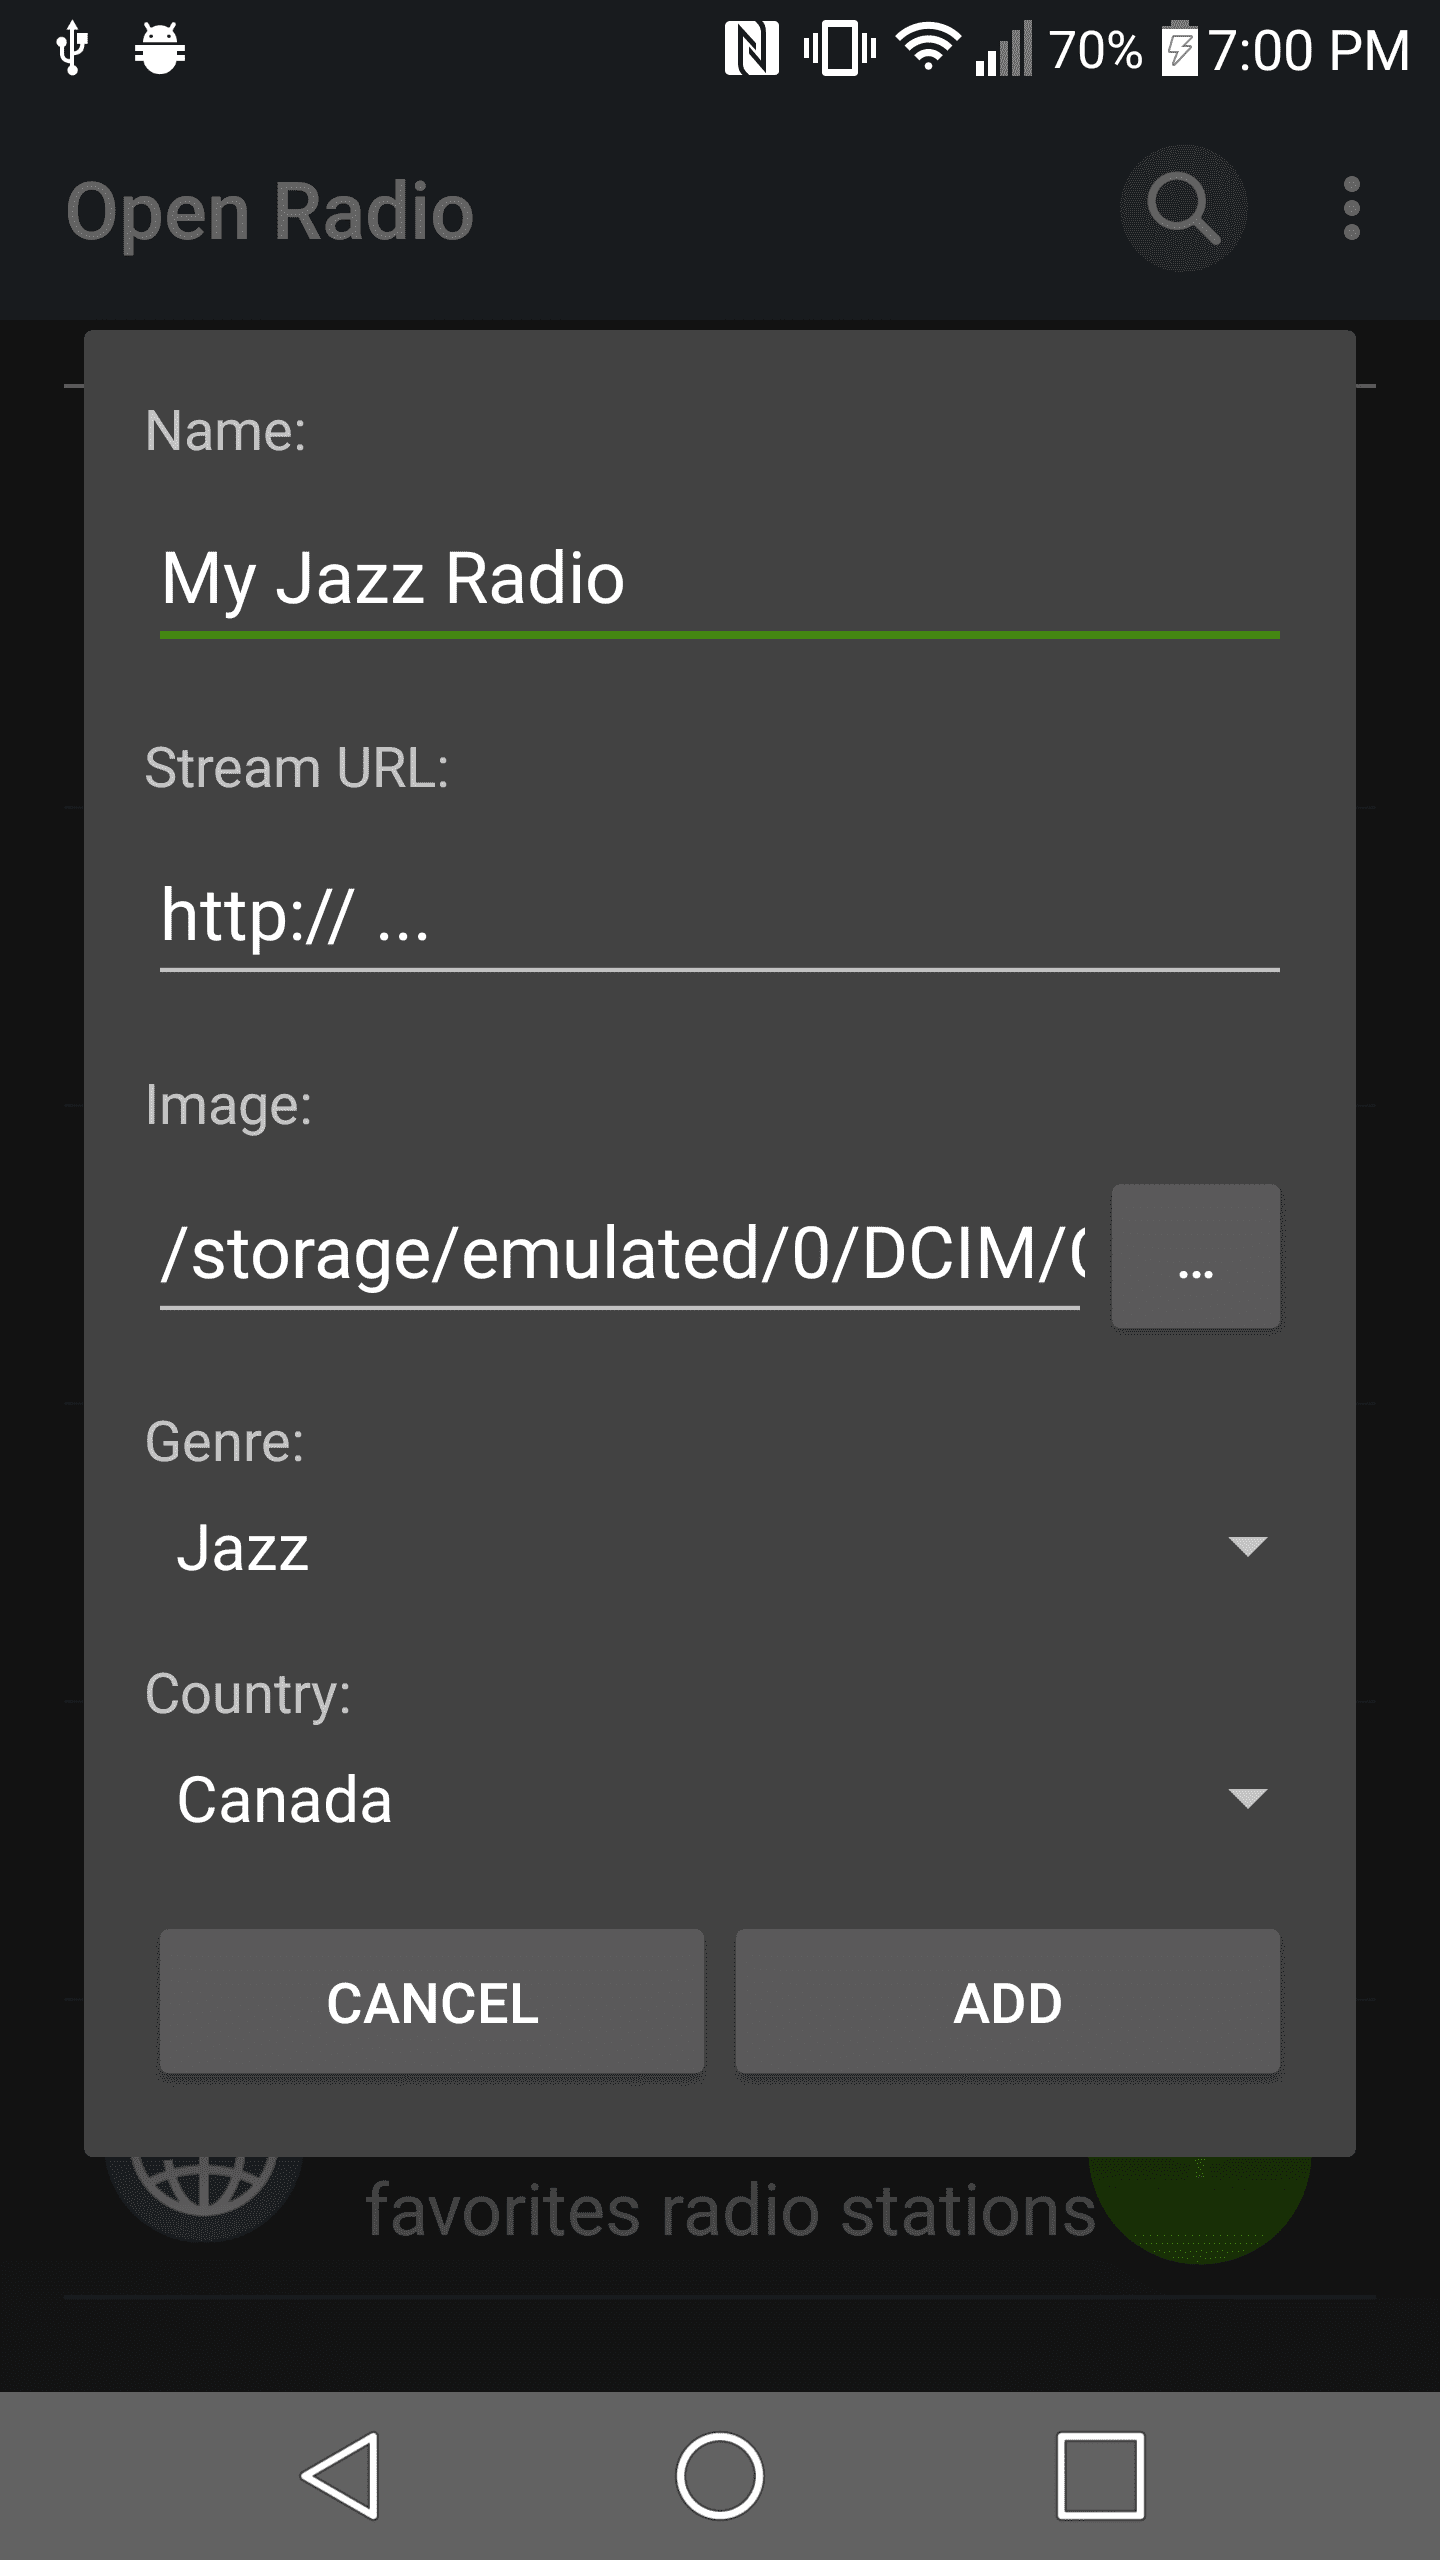
Task: Open recent apps square button
Action: point(1100,2475)
